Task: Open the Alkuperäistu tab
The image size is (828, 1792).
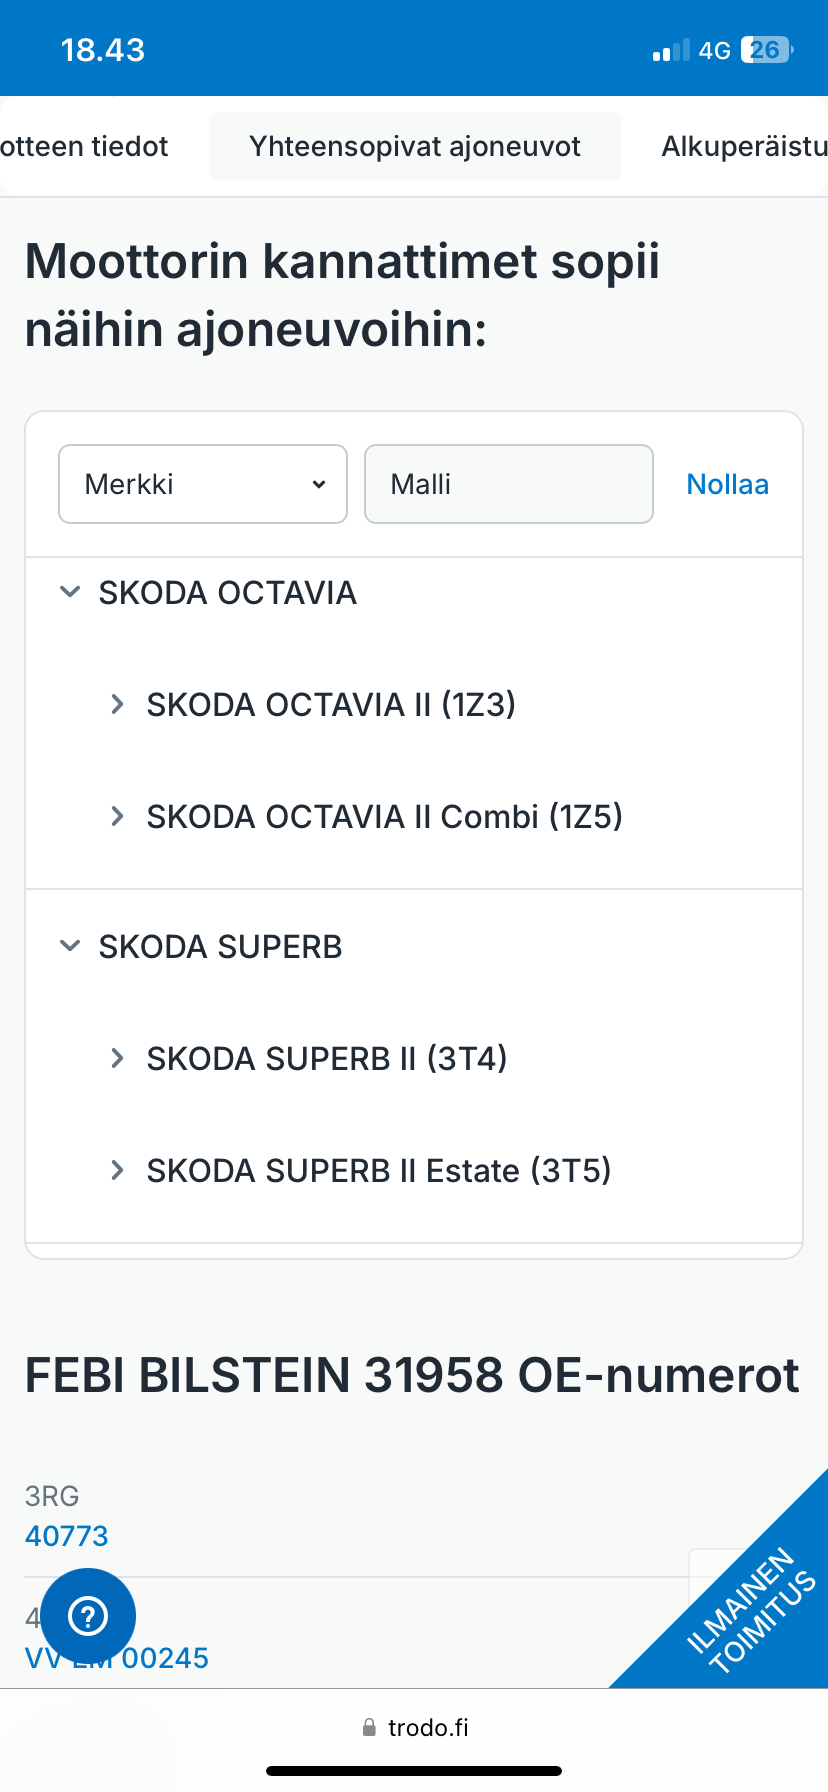Action: [x=744, y=146]
